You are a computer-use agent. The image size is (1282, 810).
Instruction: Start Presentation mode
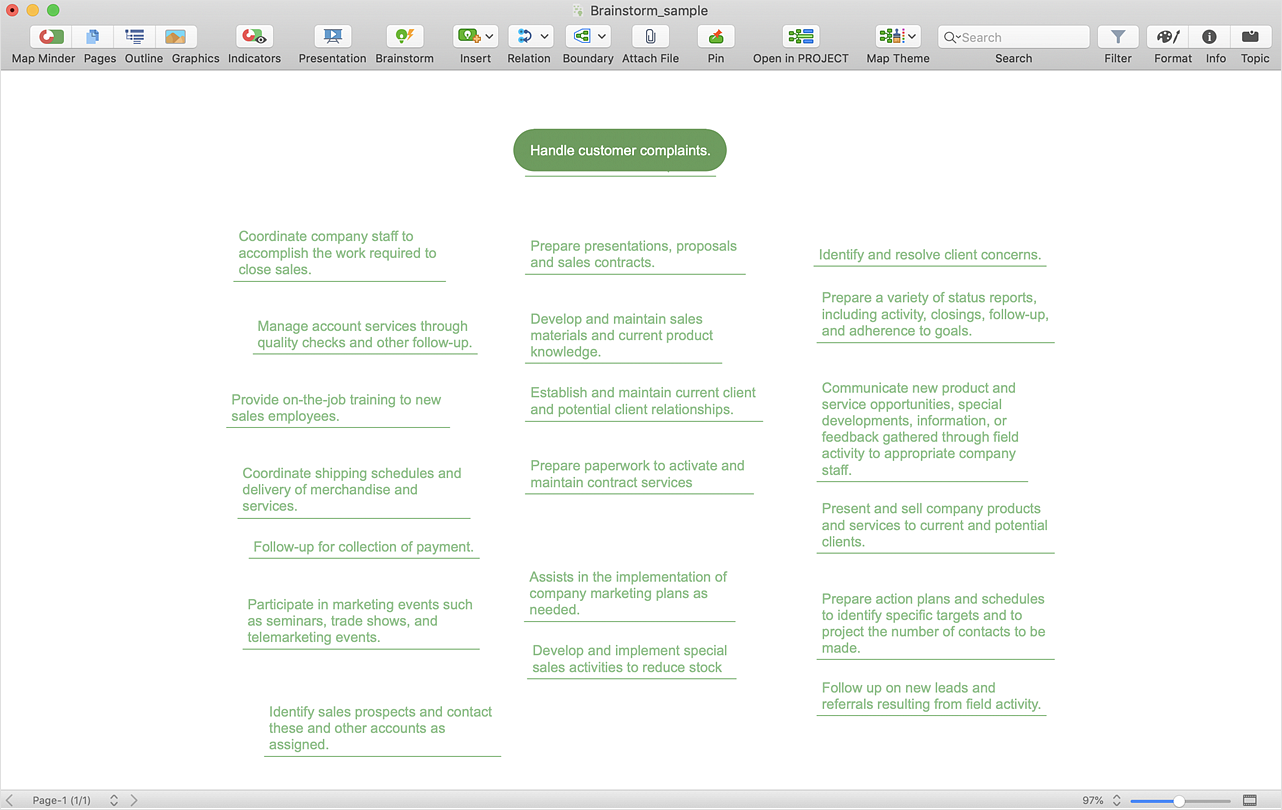(332, 37)
